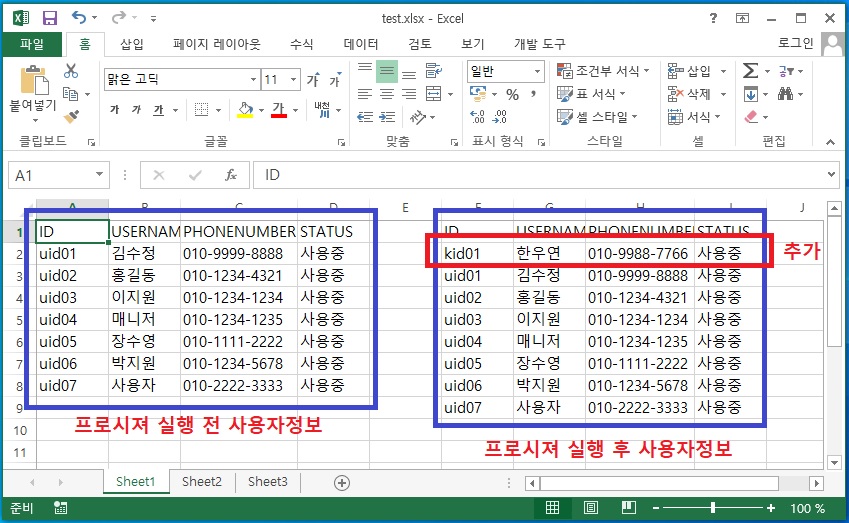Image resolution: width=849 pixels, height=523 pixels.
Task: Open the font size dropdown
Action: (x=293, y=80)
